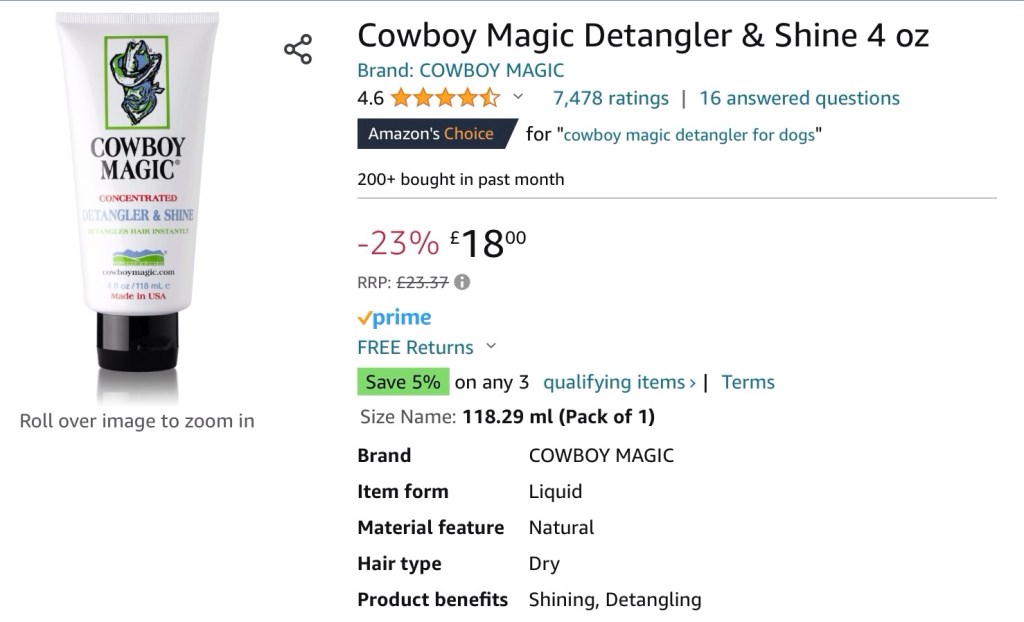Click the £18.00 price
Screen dimensions: 1024x622
point(487,243)
